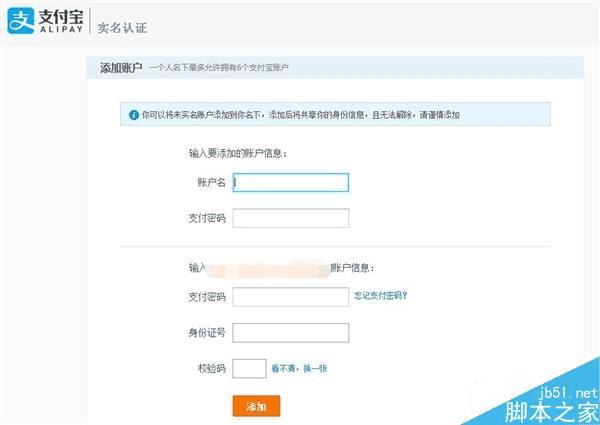Image resolution: width=600 pixels, height=425 pixels.
Task: Focus the 身份证号 input field
Action: pyautogui.click(x=291, y=332)
